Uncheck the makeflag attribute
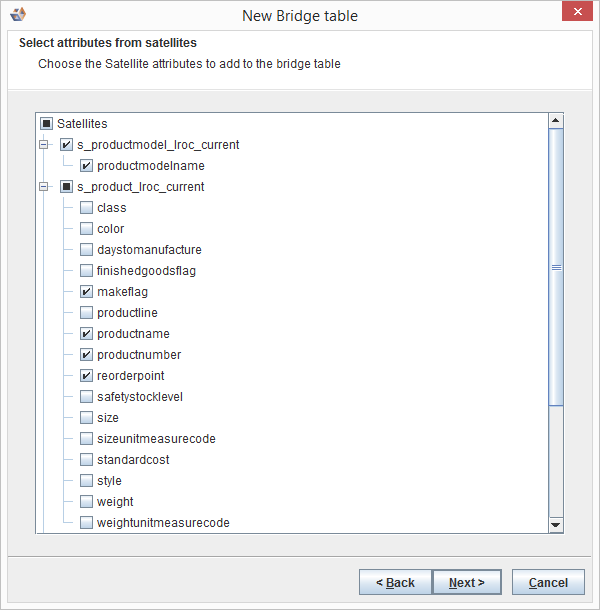Screen dimensions: 600x610 86,292
